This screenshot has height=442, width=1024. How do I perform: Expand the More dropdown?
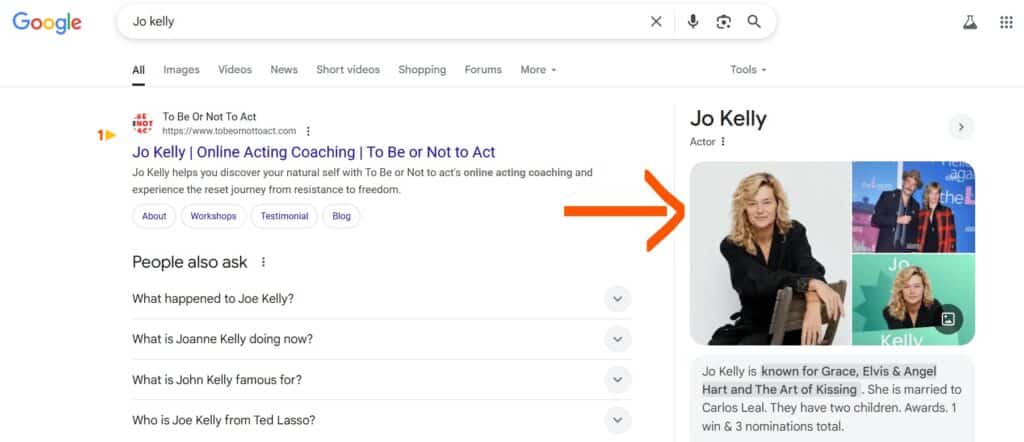(x=538, y=69)
